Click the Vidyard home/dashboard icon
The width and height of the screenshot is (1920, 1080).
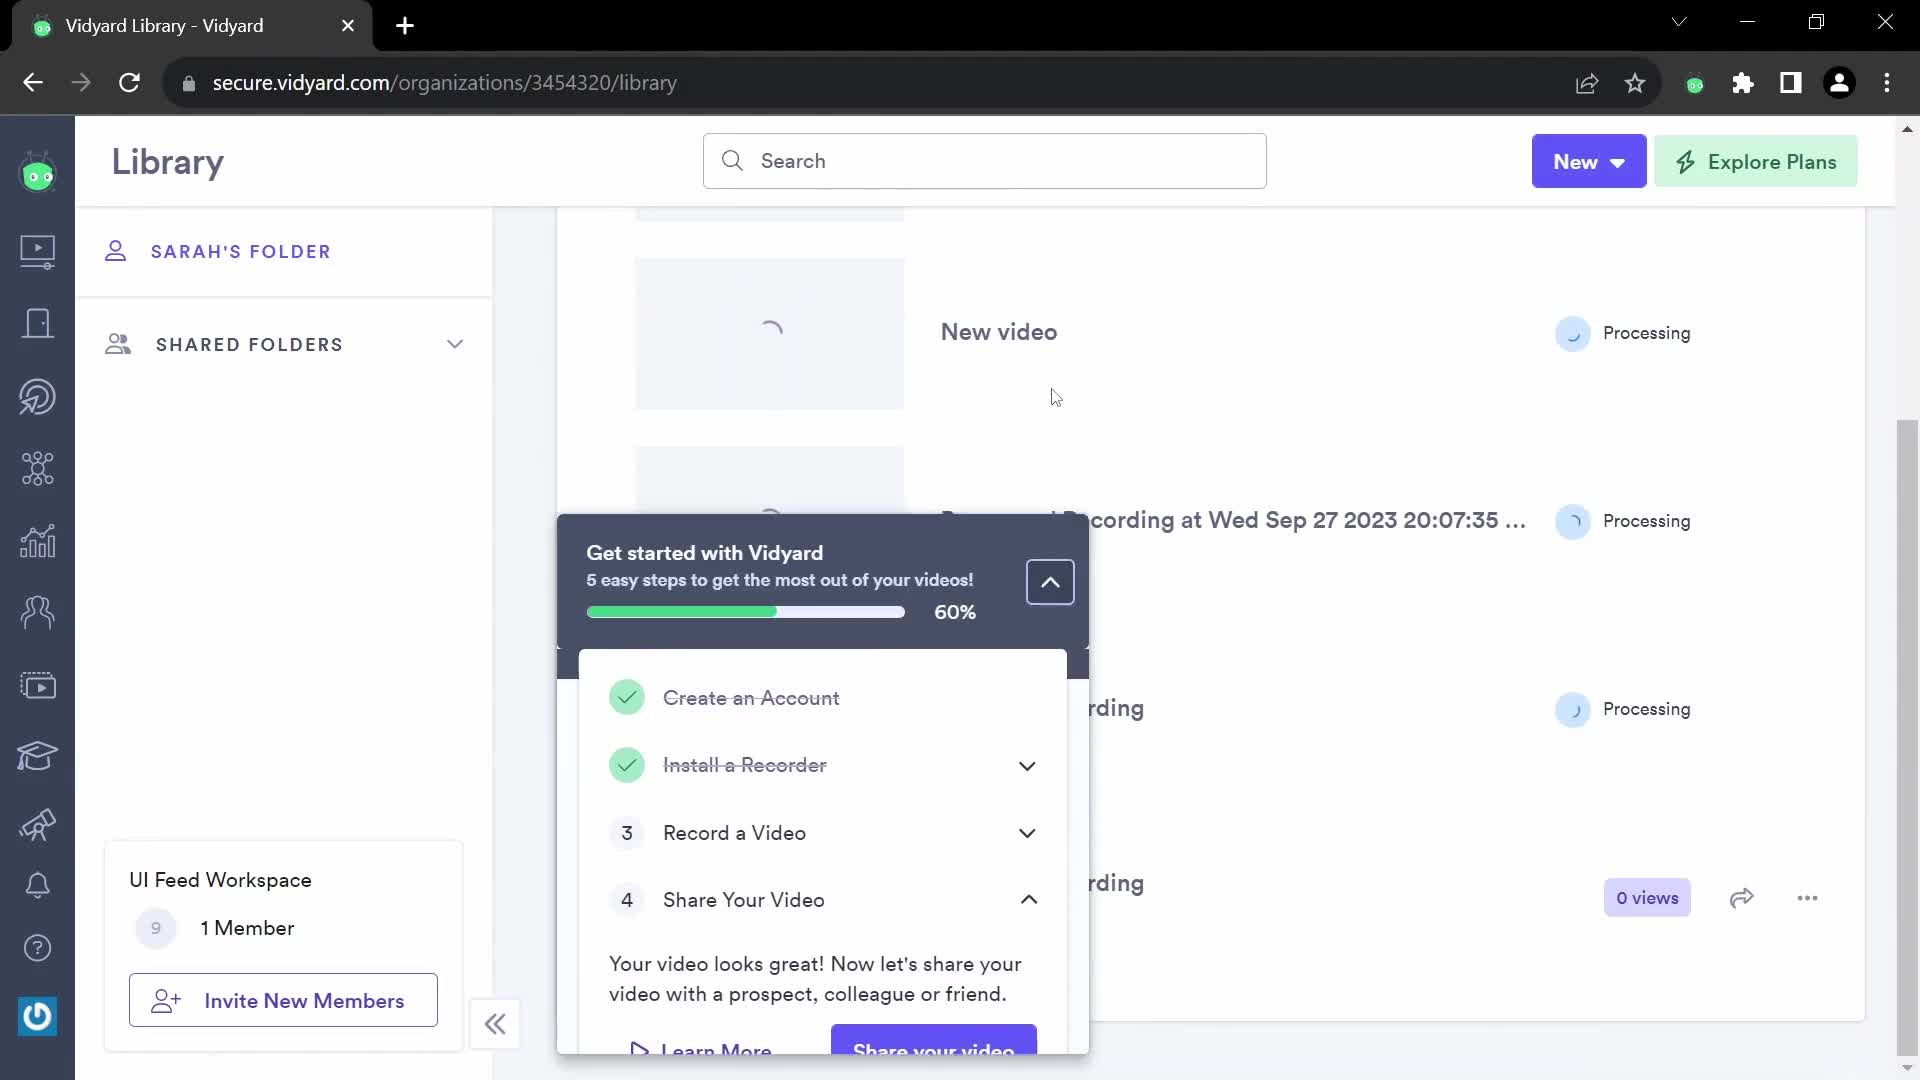[37, 174]
